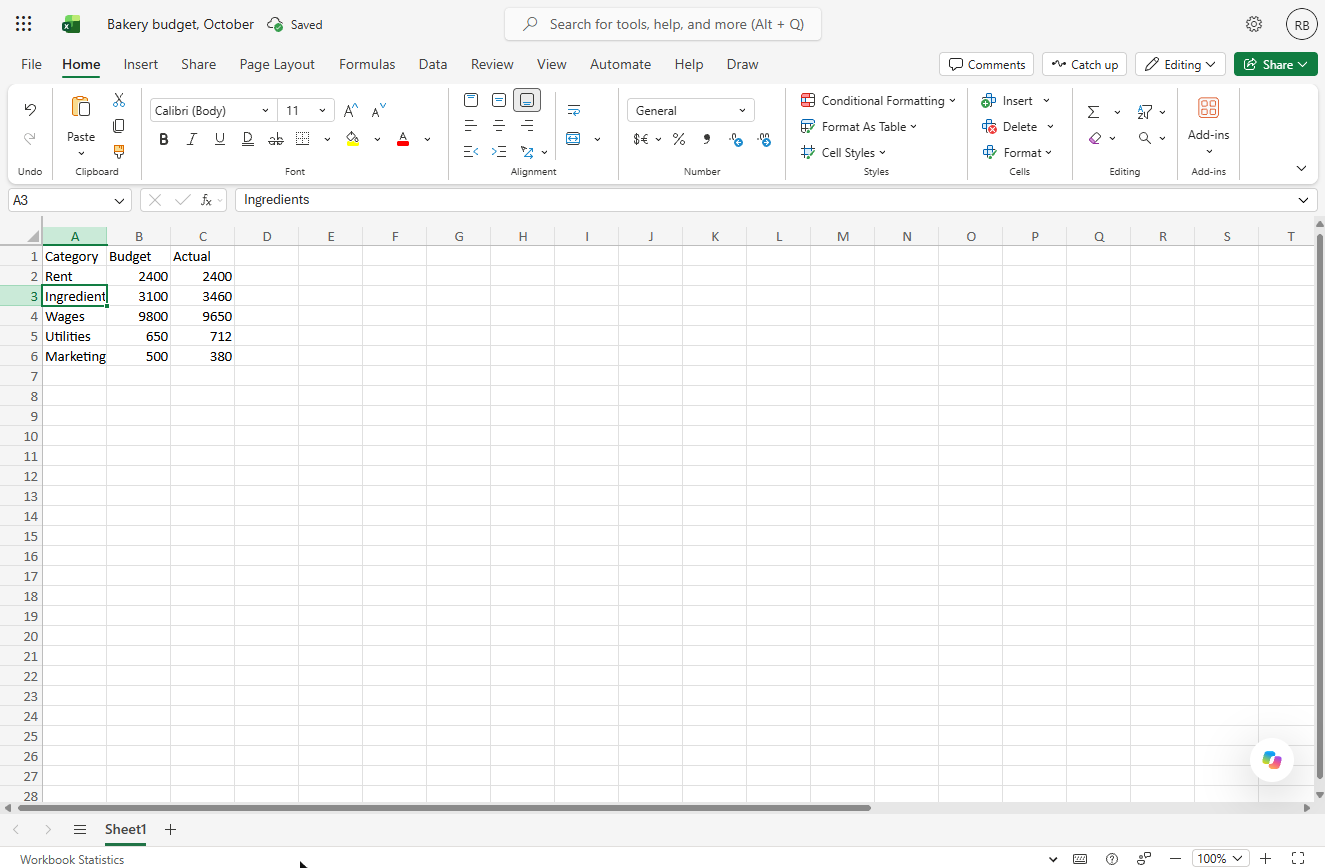The height and width of the screenshot is (868, 1325).
Task: Center text horizontally in the cell
Action: click(x=499, y=126)
